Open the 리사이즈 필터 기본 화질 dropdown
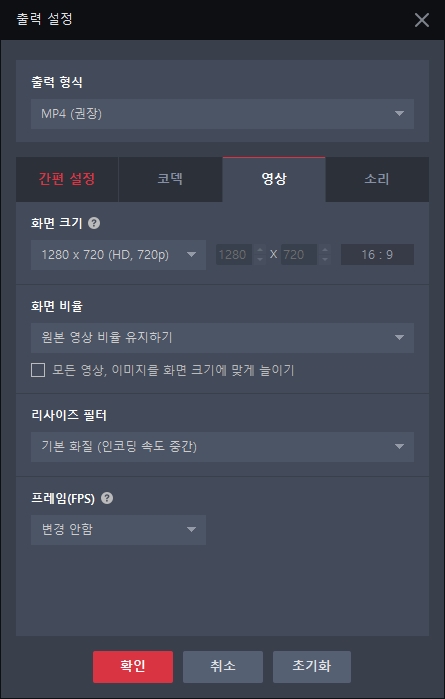 pyautogui.click(x=222, y=447)
